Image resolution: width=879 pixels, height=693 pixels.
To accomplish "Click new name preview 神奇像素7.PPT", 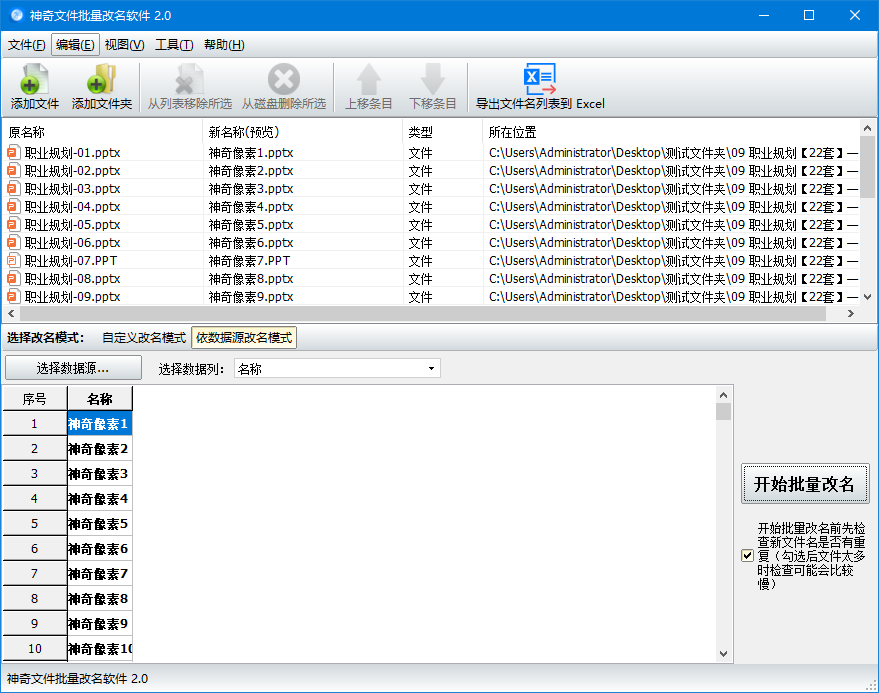I will click(249, 261).
